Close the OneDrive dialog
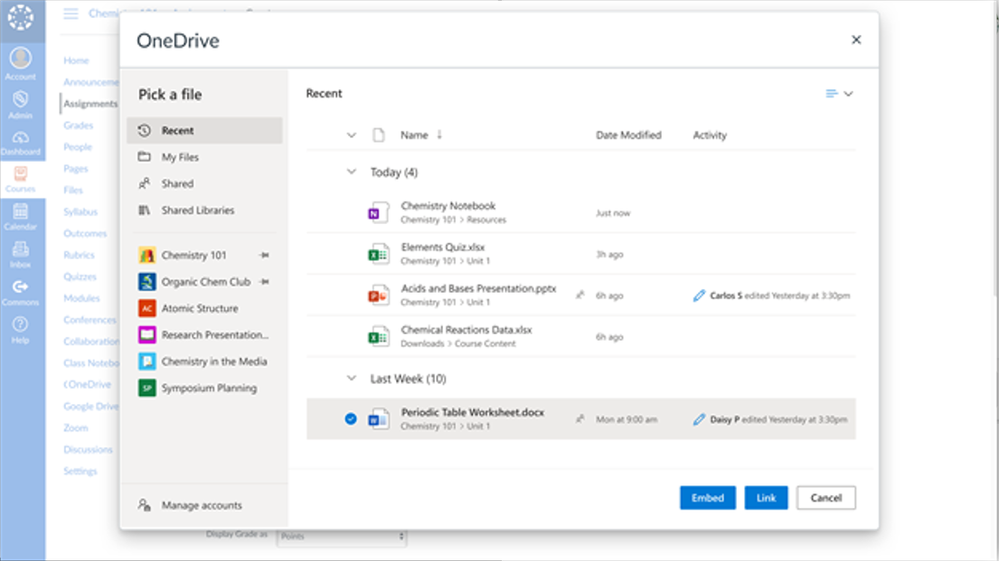 (x=856, y=39)
